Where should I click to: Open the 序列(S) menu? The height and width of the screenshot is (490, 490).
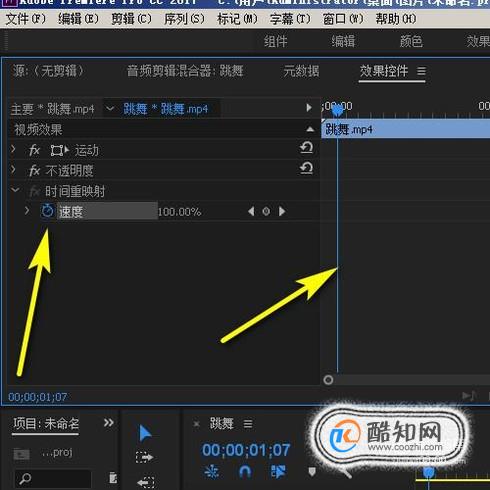(184, 19)
